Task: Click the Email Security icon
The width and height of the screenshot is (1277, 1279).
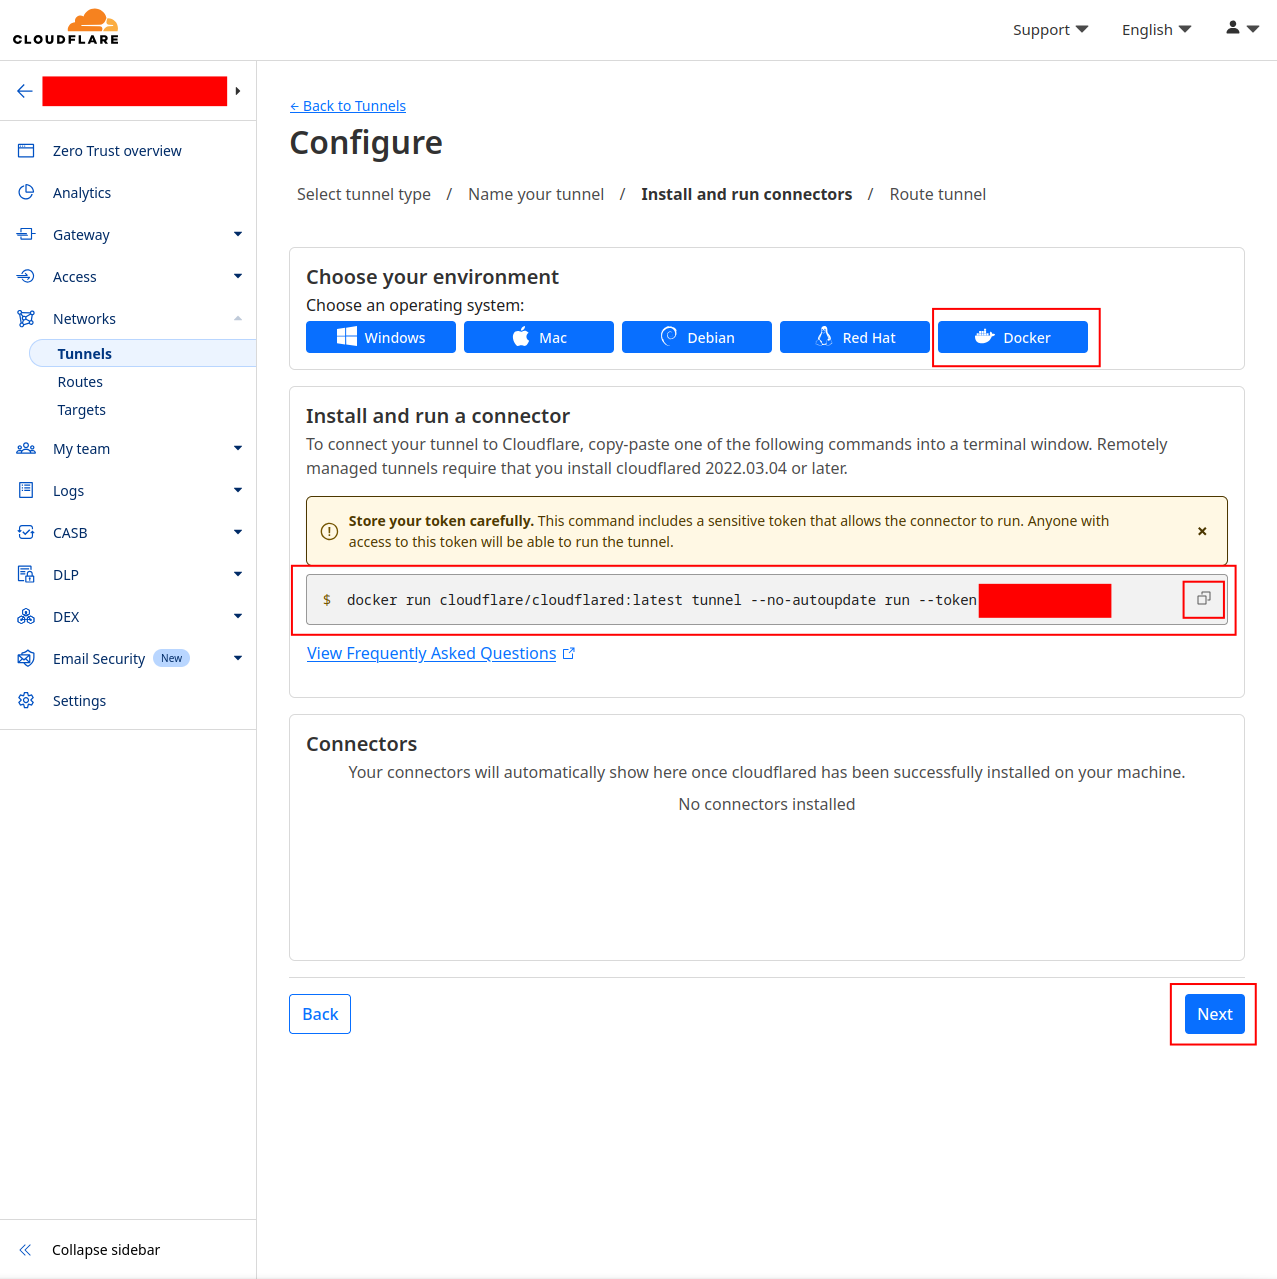Action: pyautogui.click(x=26, y=658)
